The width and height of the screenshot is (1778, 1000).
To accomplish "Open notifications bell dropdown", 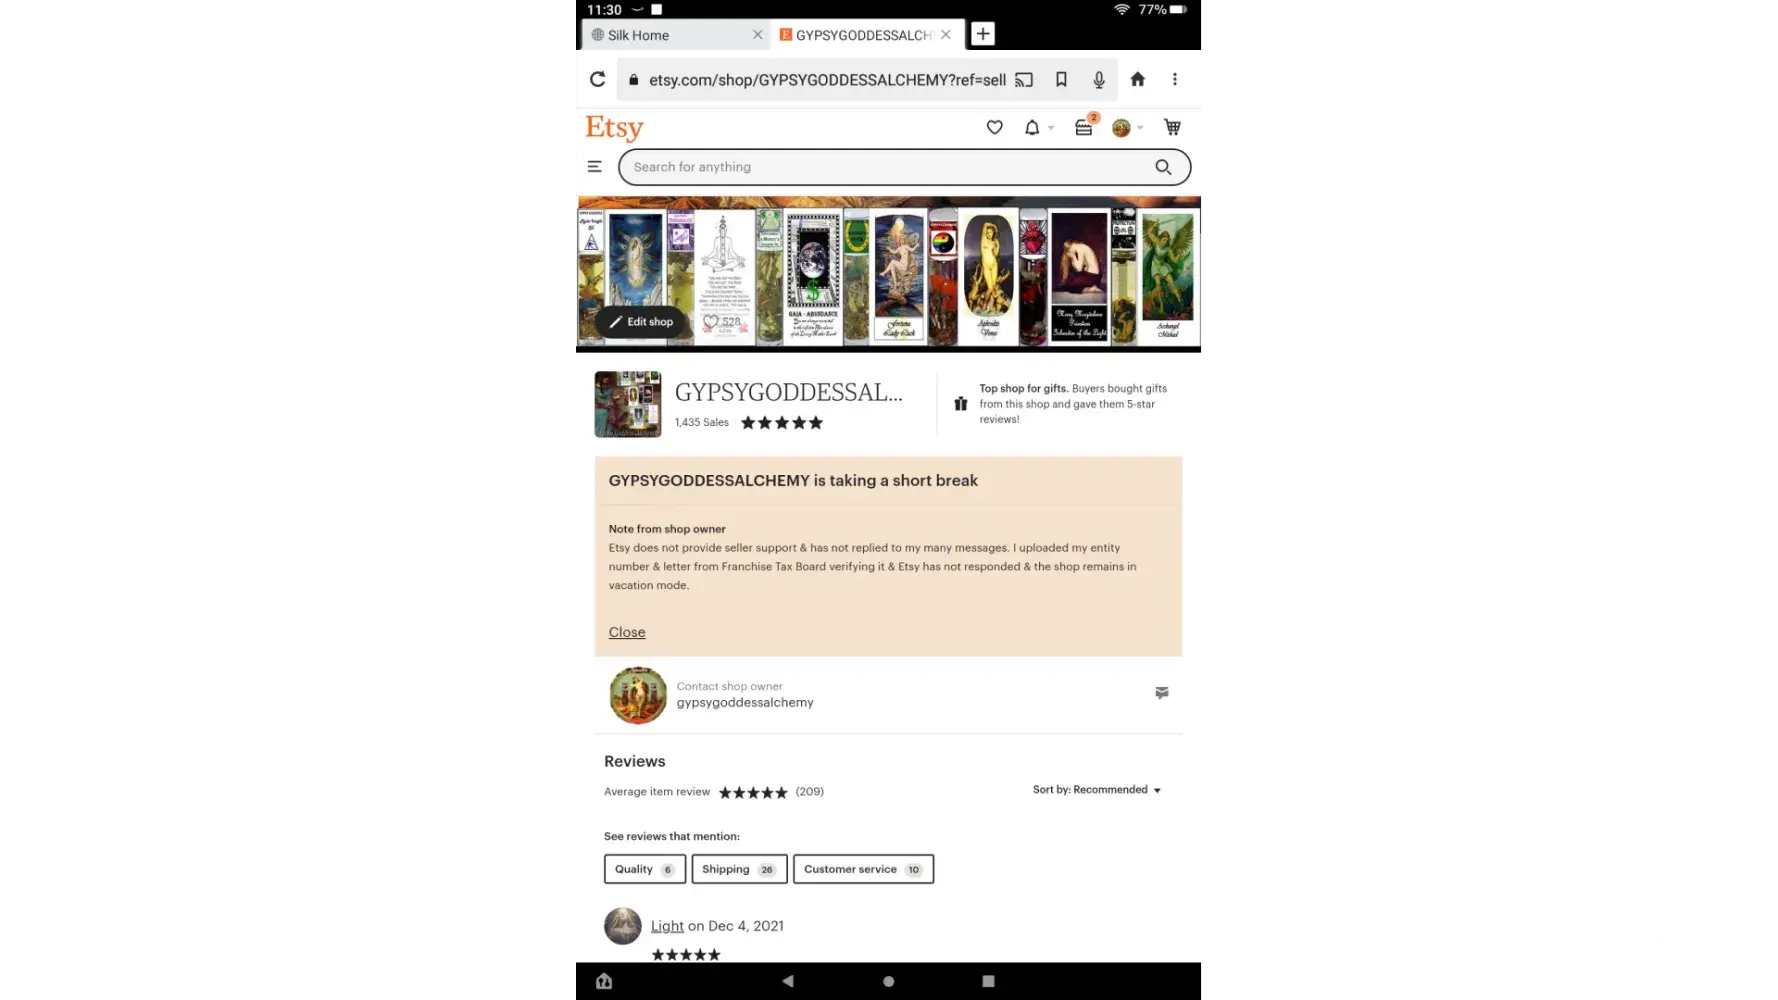I will coord(1038,127).
